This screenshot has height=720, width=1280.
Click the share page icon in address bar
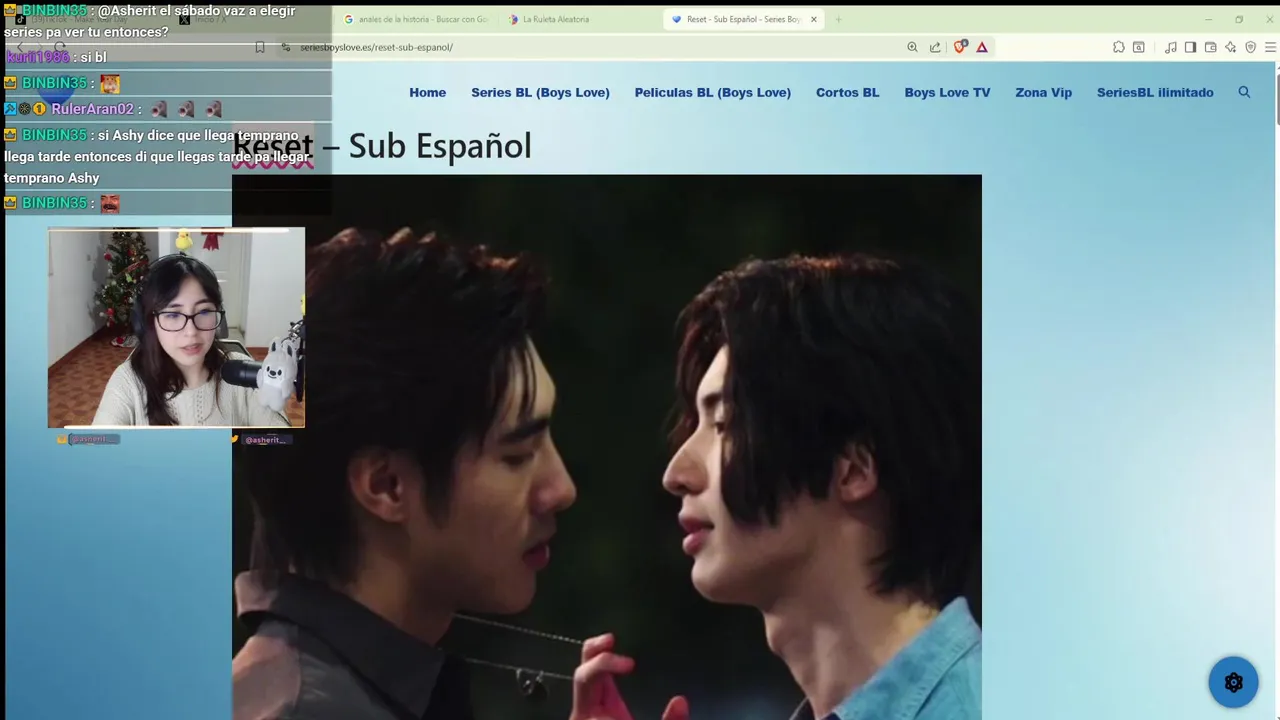coord(935,47)
